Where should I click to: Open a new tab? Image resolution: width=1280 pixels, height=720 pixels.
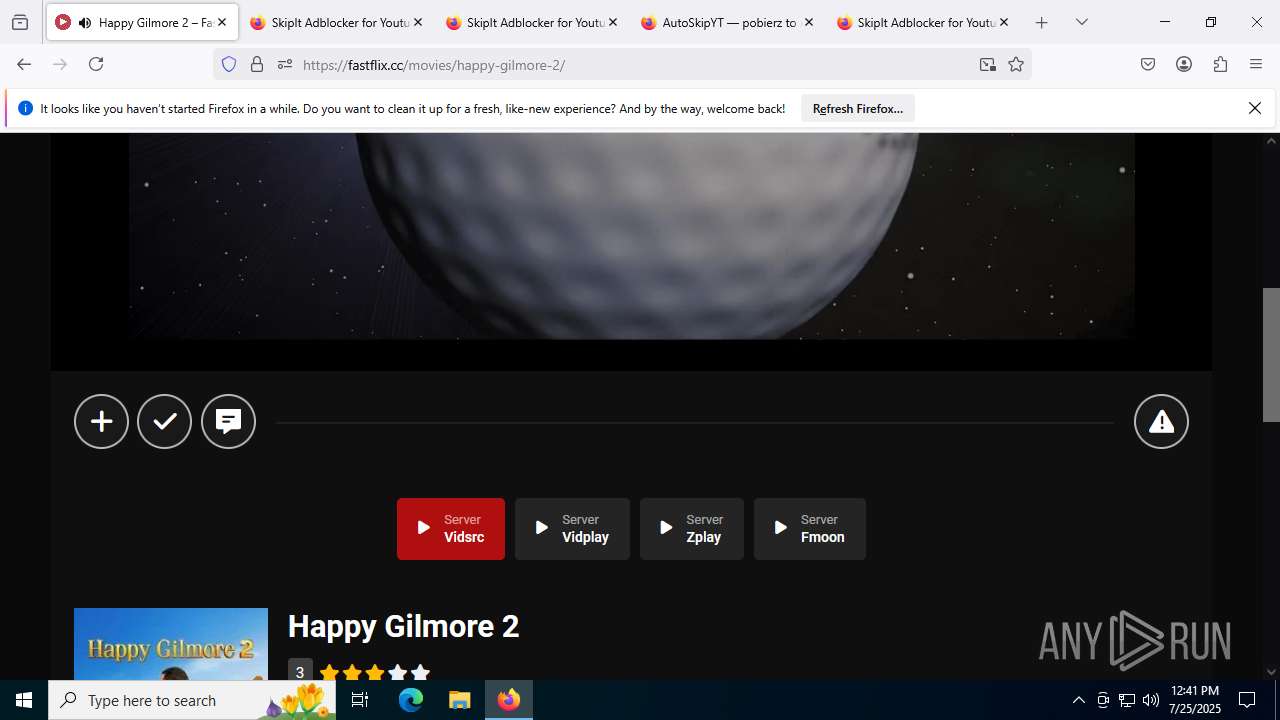pos(1042,22)
